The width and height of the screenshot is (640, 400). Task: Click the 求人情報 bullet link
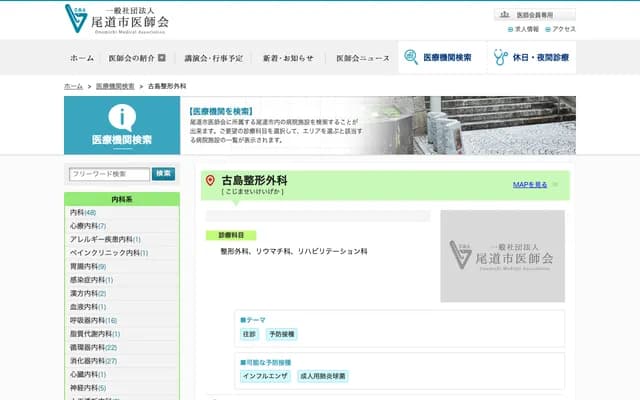pos(524,29)
